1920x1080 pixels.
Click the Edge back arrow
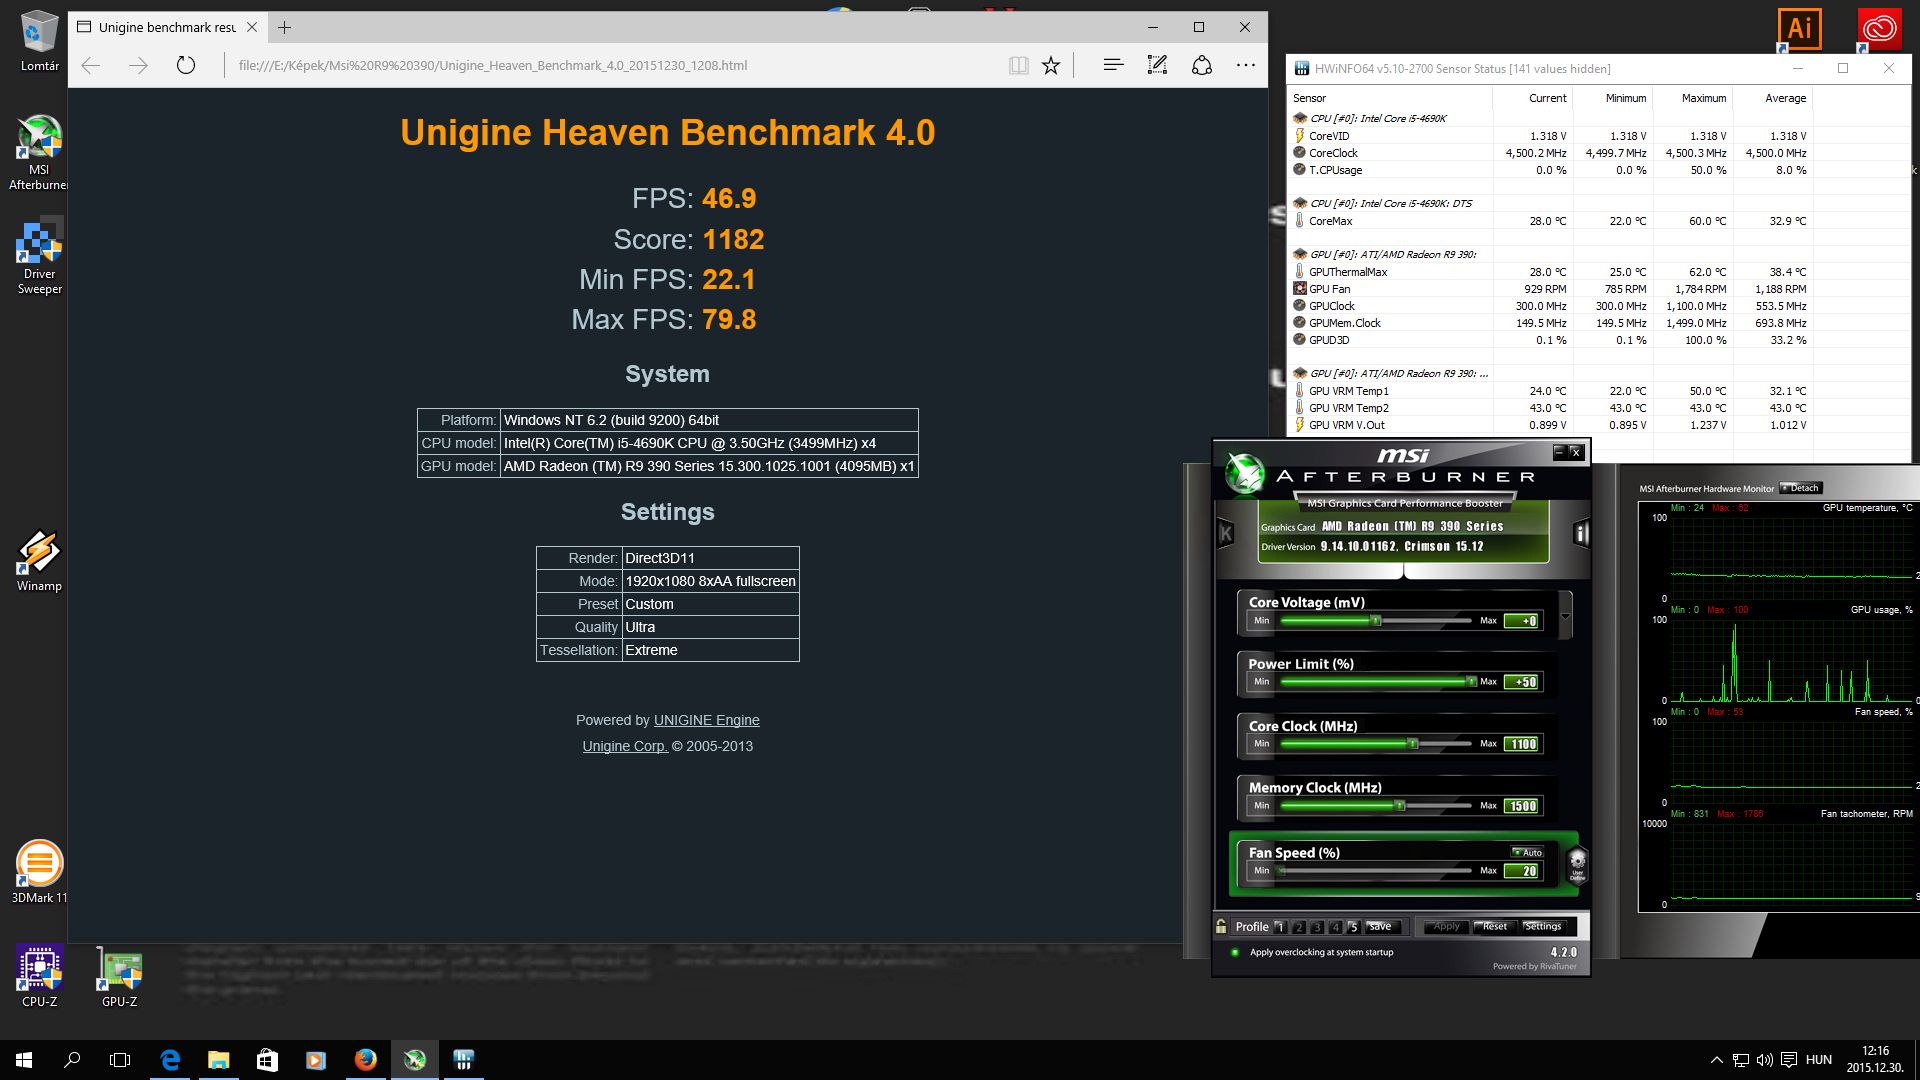point(91,65)
